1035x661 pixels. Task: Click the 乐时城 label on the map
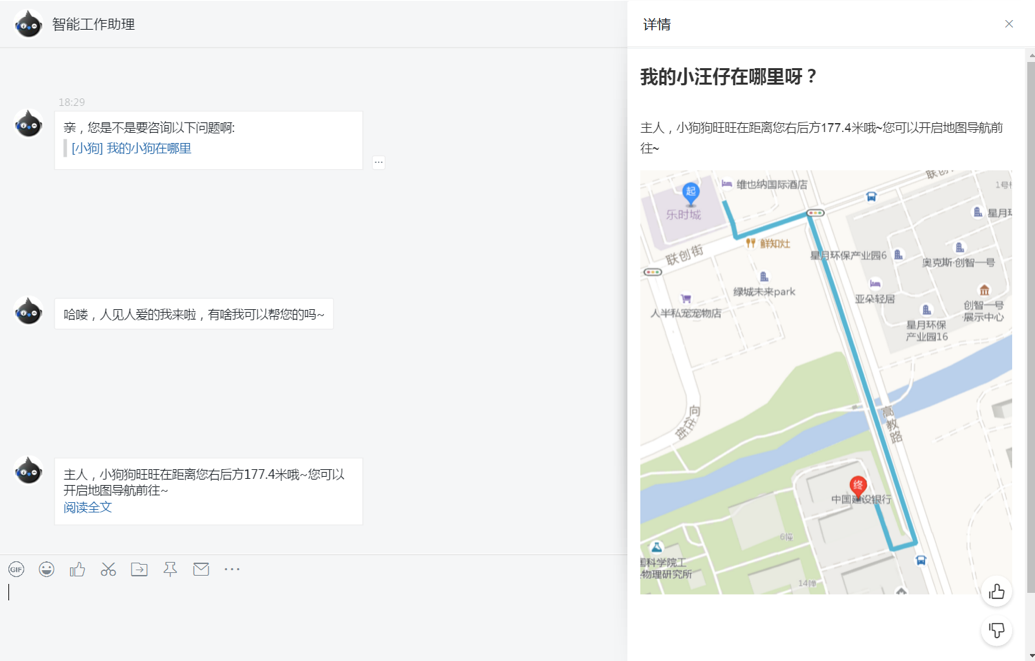tap(683, 215)
